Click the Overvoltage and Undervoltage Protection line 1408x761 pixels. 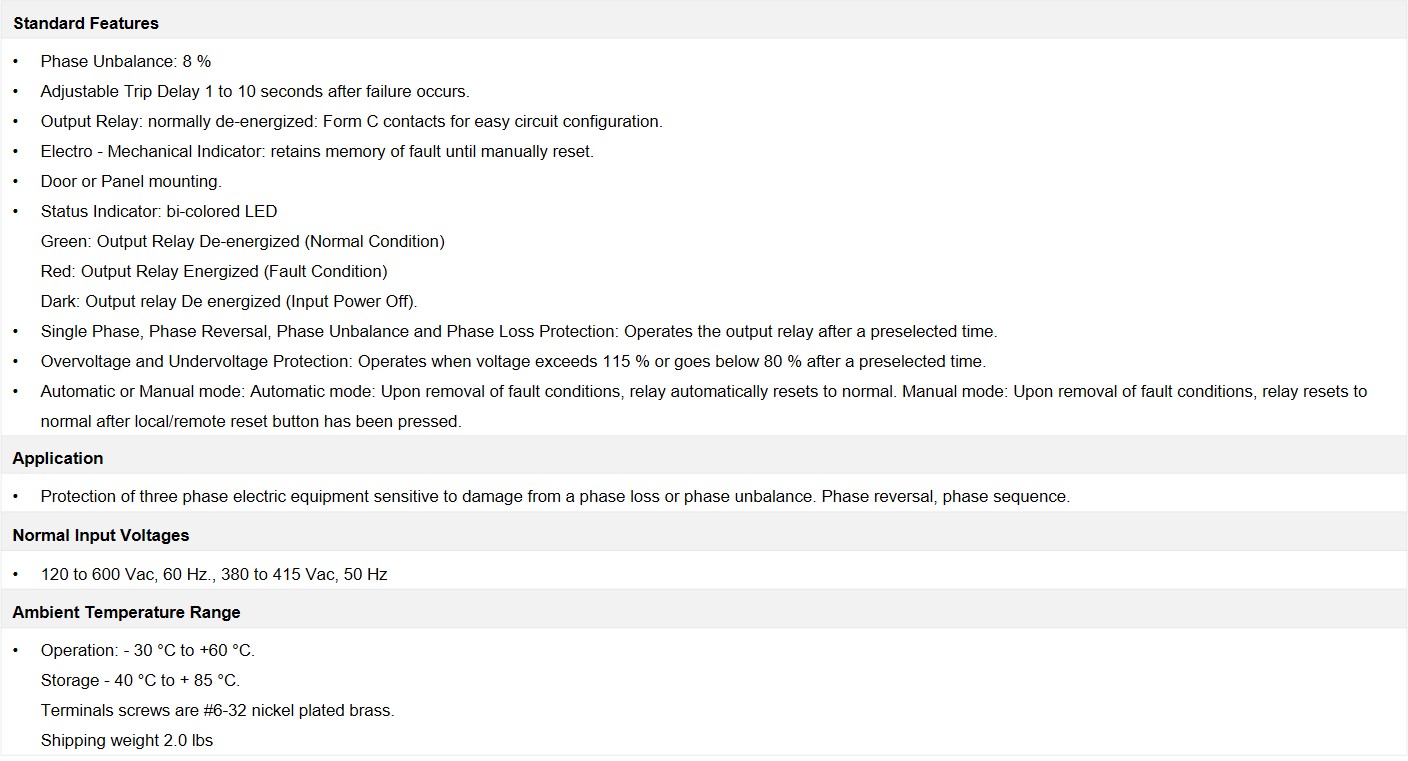(x=513, y=361)
